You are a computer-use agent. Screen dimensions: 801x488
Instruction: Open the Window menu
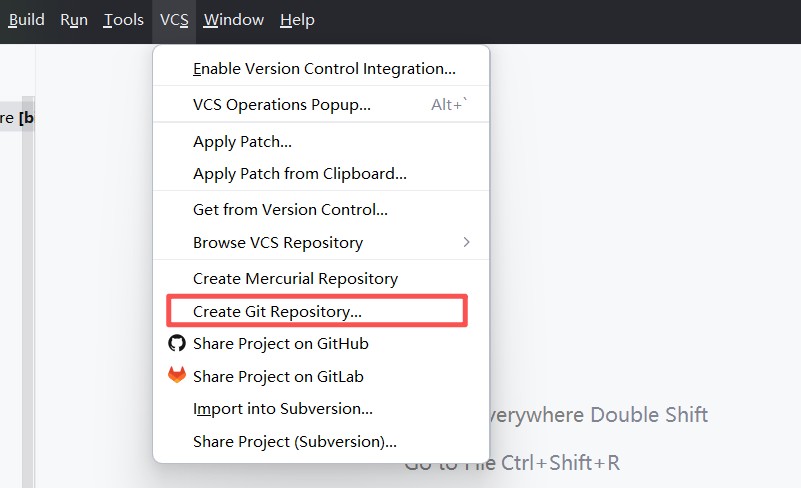(x=233, y=20)
